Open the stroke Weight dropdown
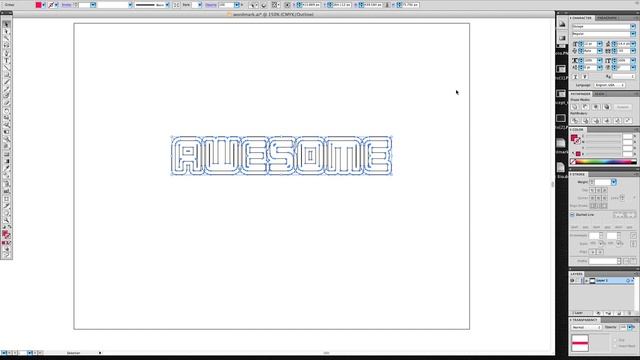The height and width of the screenshot is (360, 640). (x=613, y=182)
